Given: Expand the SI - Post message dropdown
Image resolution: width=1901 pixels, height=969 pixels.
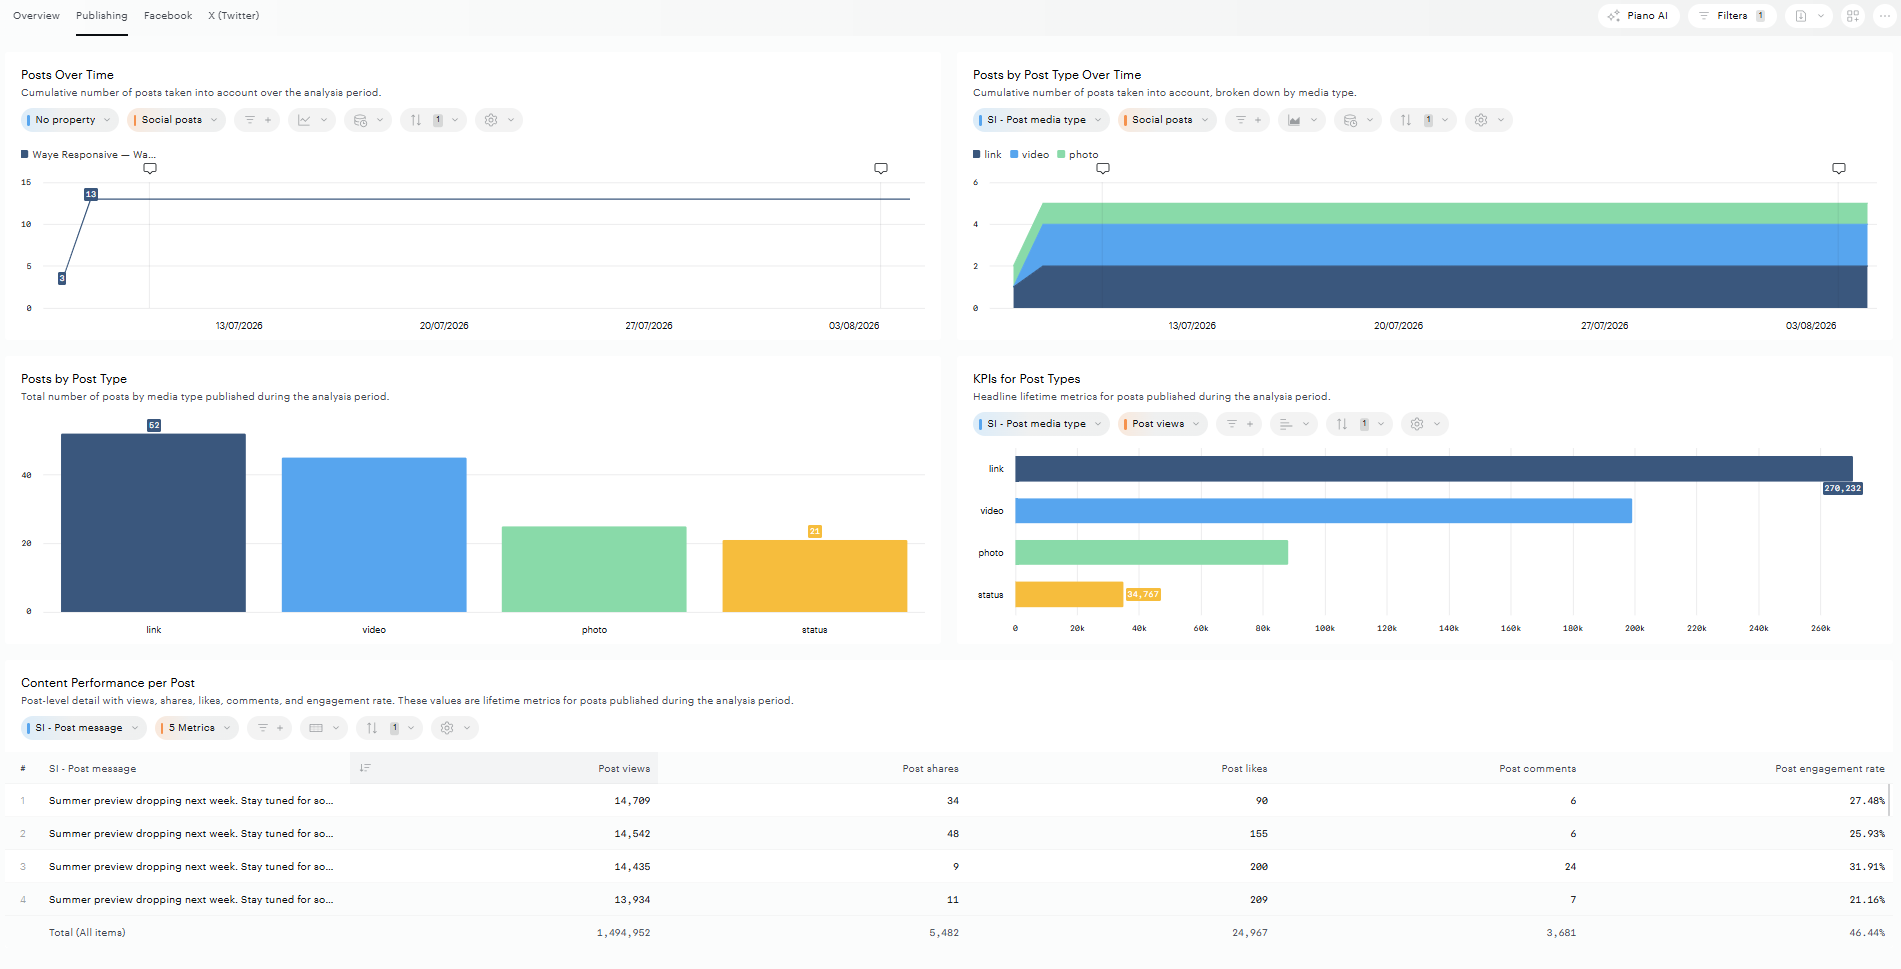Looking at the screenshot, I should pos(84,728).
